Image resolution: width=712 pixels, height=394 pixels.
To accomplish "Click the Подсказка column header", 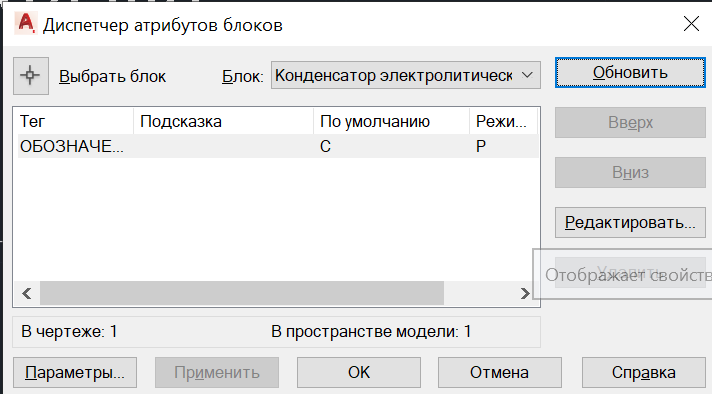I will pyautogui.click(x=223, y=121).
